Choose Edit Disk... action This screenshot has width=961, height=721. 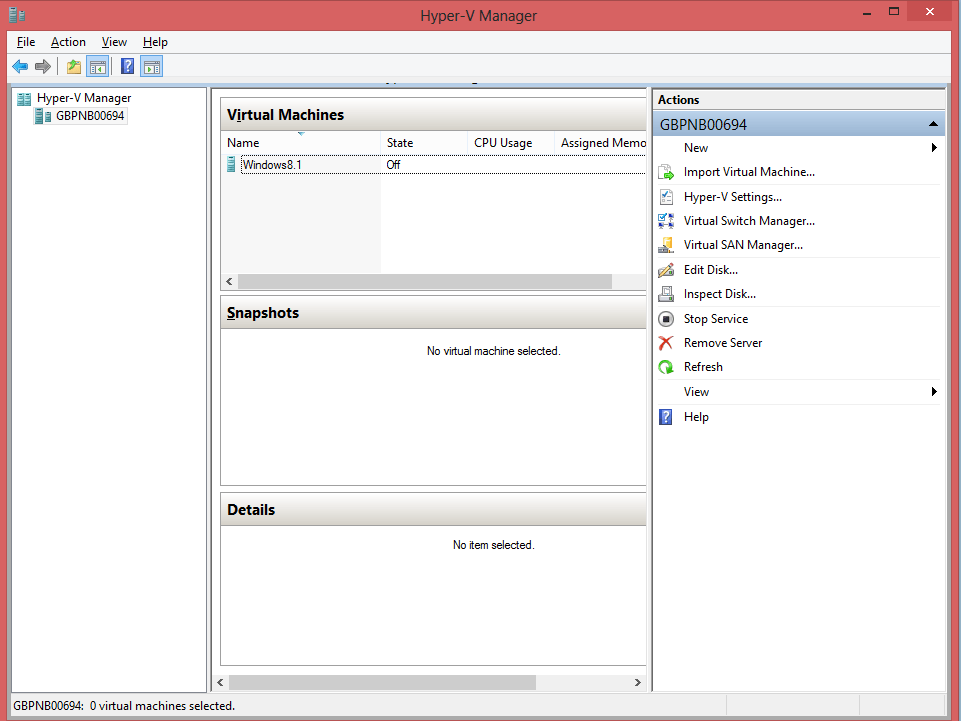(x=710, y=270)
